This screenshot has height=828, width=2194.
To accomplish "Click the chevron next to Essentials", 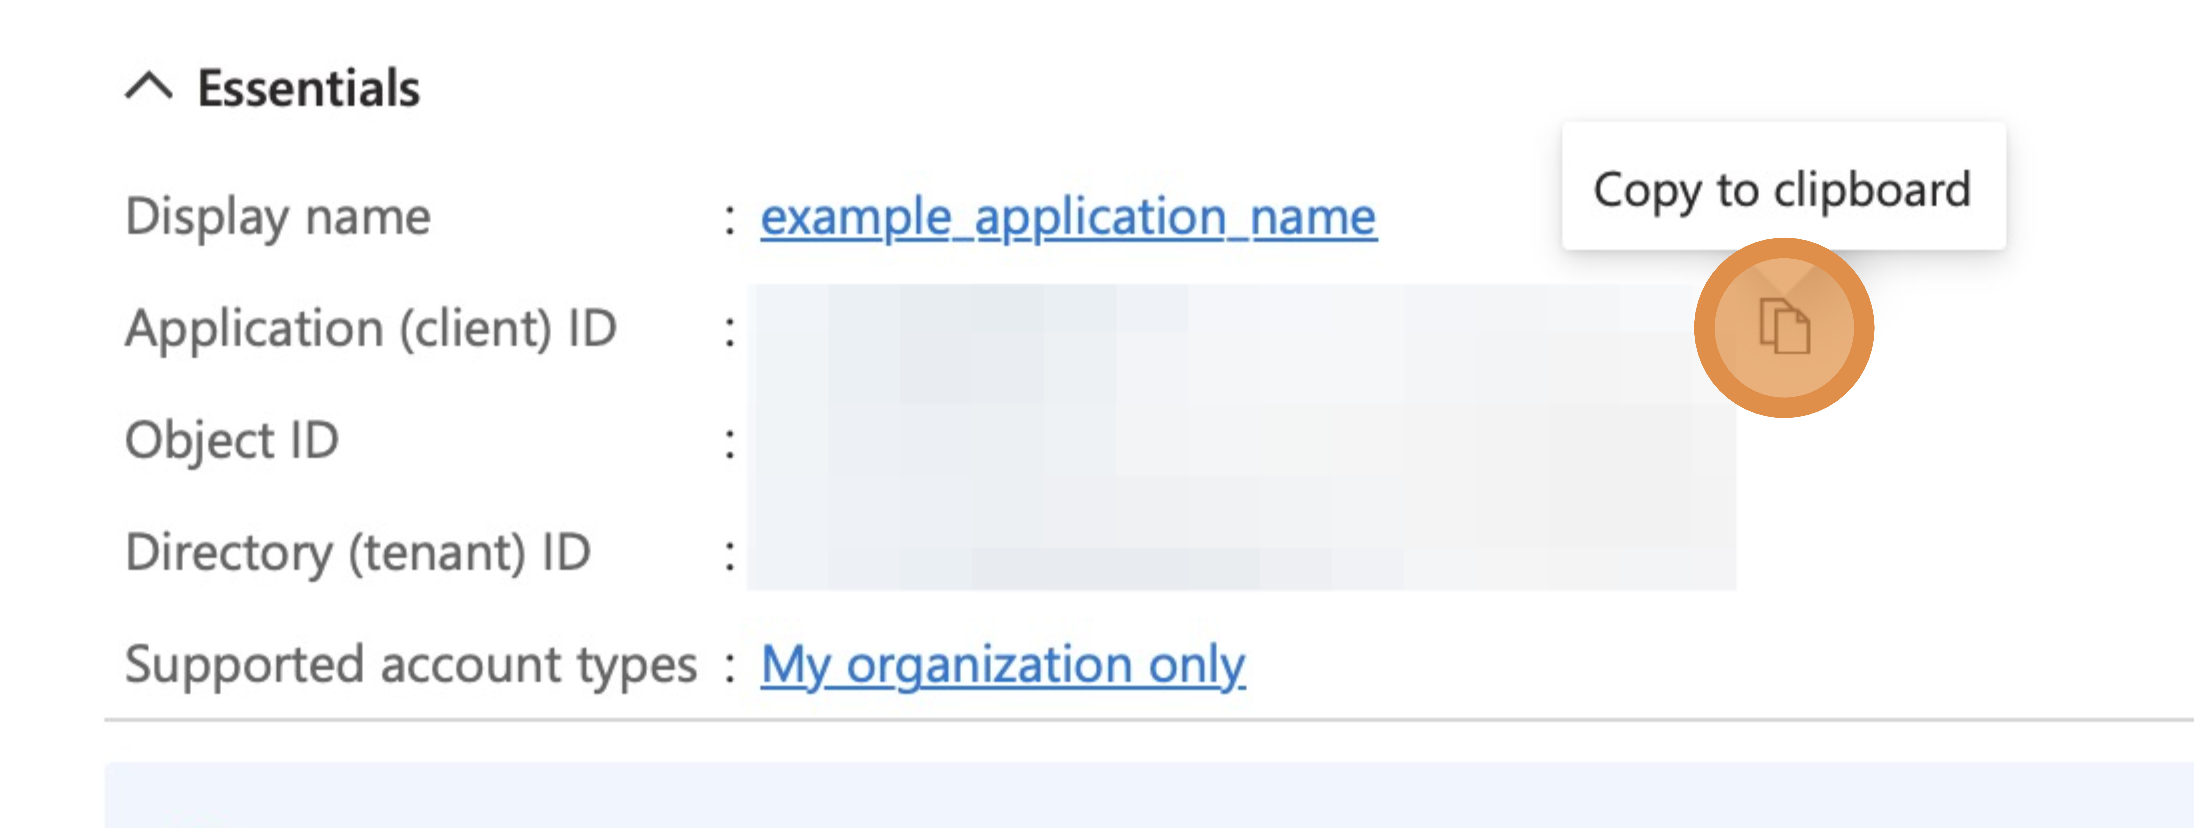I will pyautogui.click(x=150, y=88).
